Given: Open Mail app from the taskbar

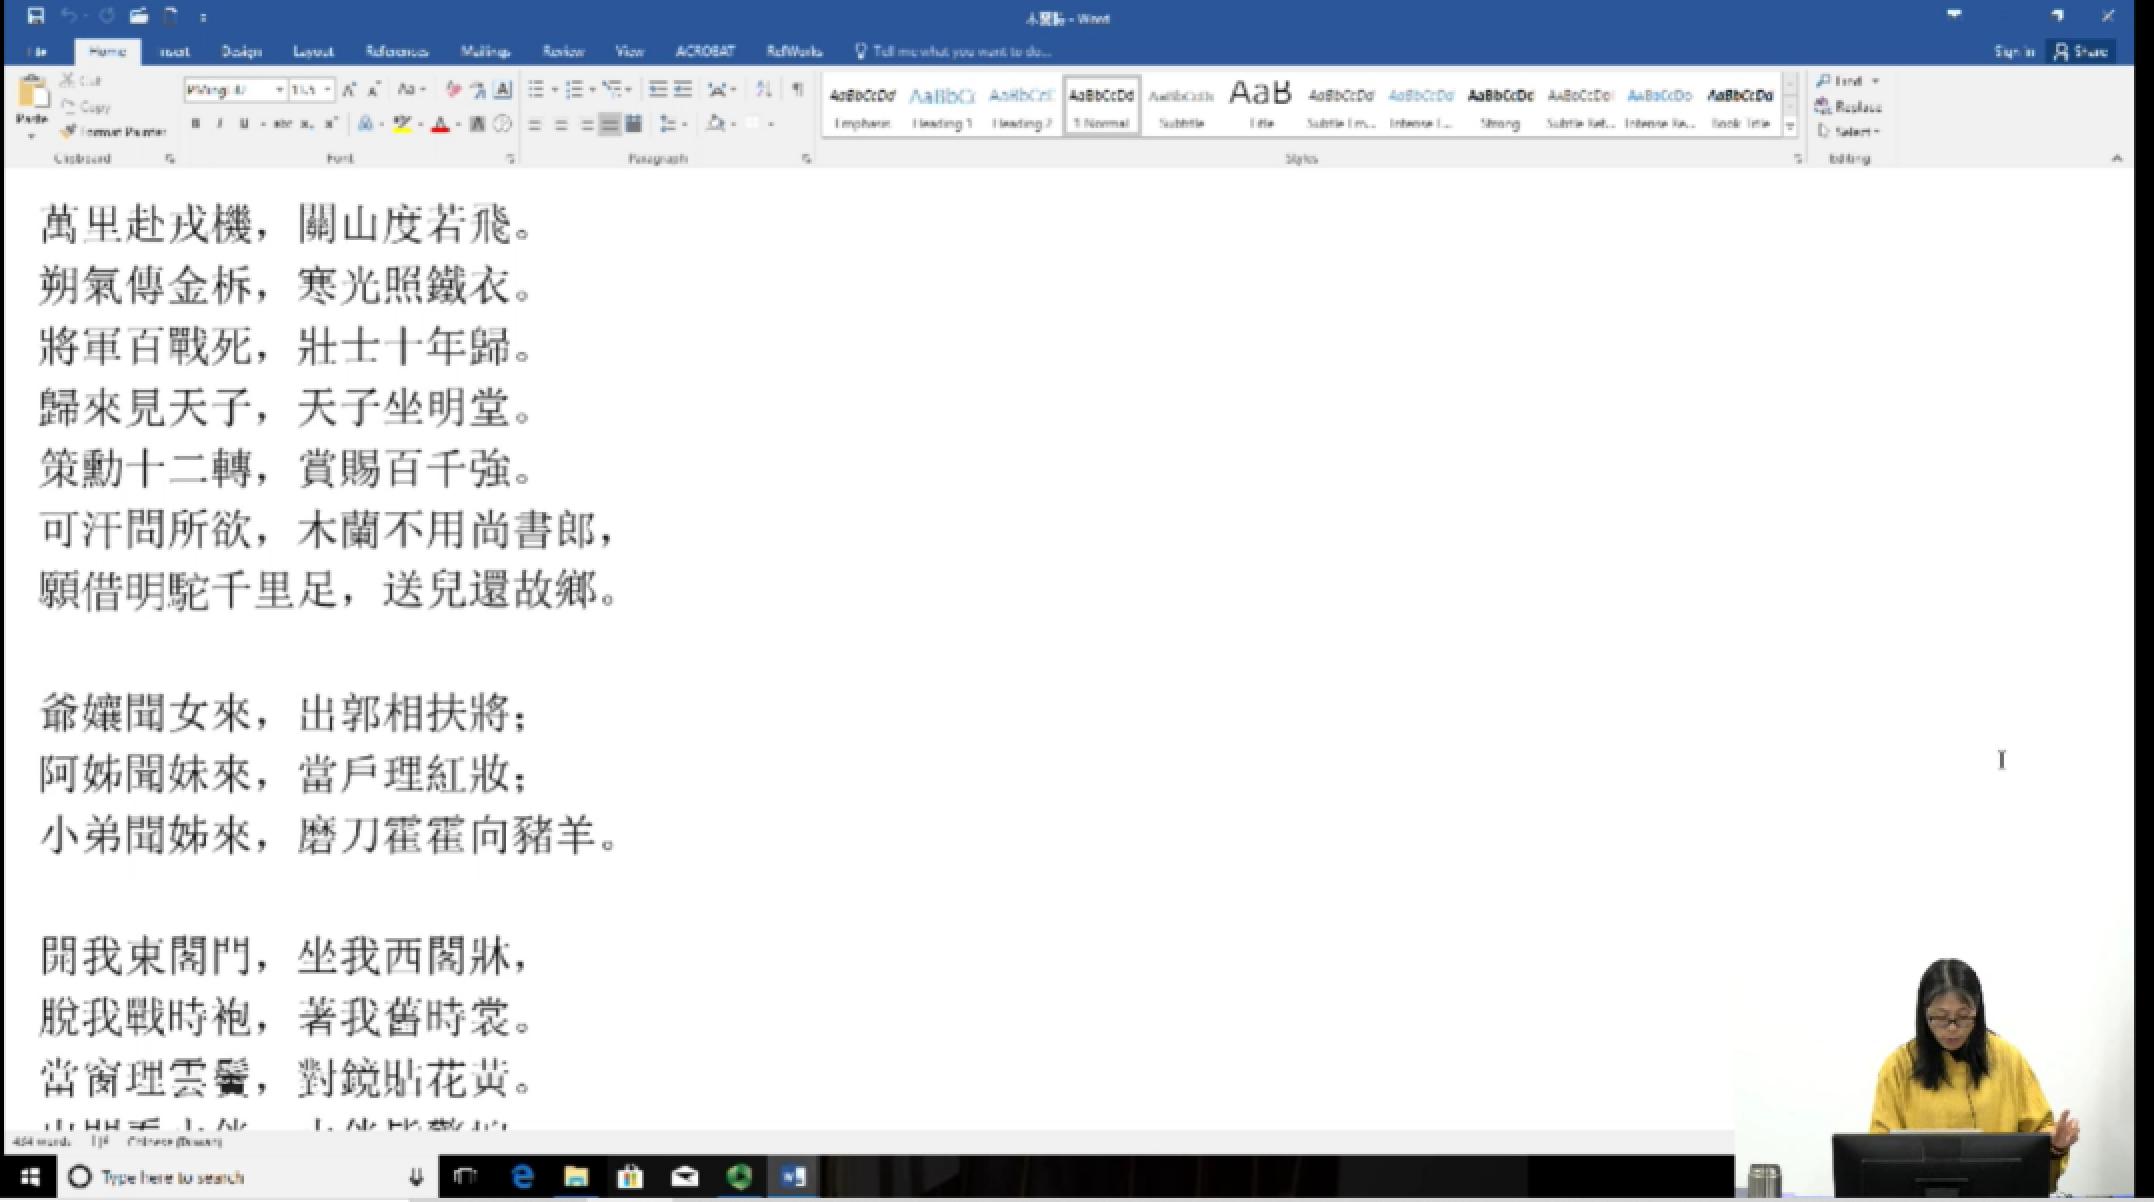Looking at the screenshot, I should (685, 1177).
